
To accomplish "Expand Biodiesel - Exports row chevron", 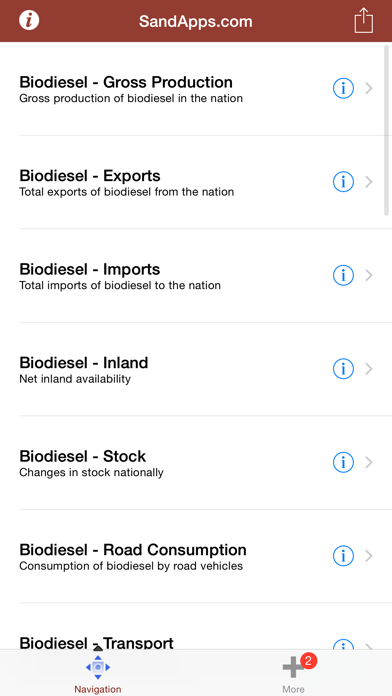I will pyautogui.click(x=369, y=182).
